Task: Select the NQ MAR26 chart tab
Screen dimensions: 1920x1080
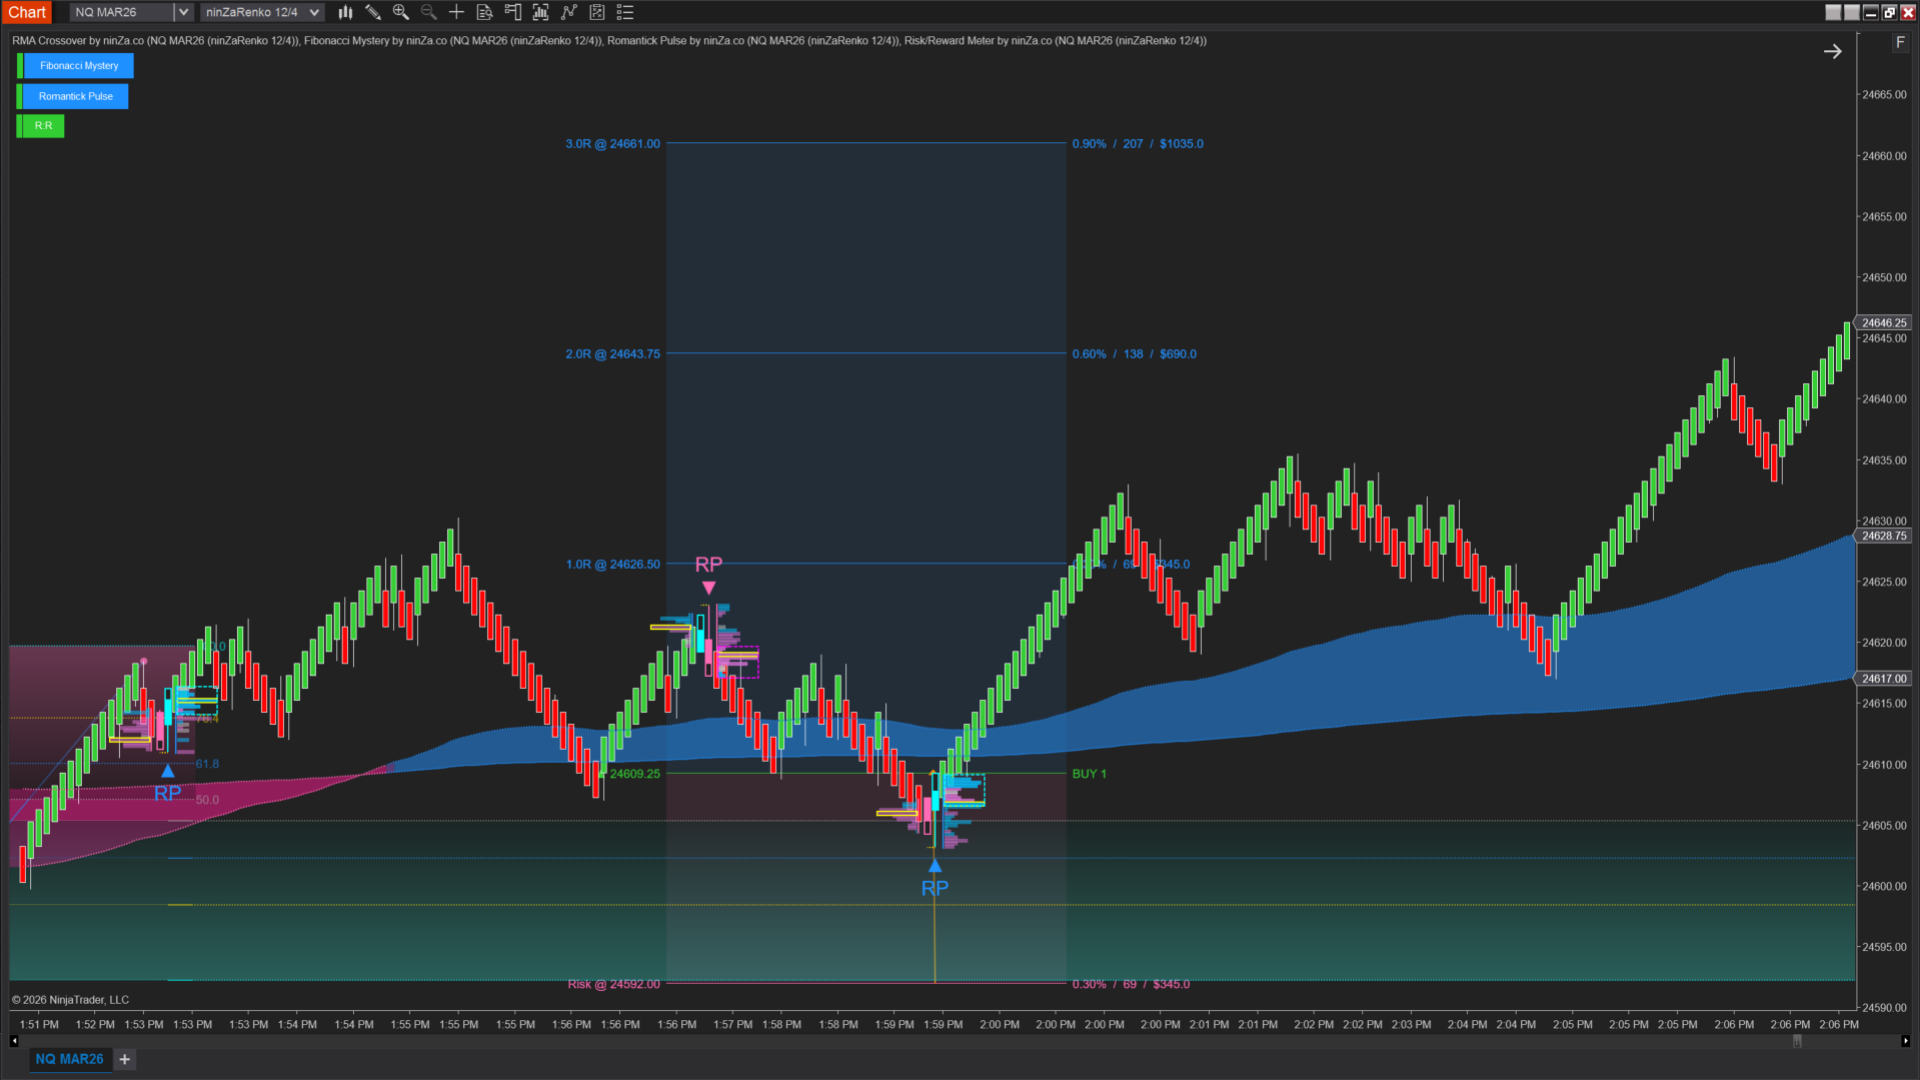Action: pyautogui.click(x=69, y=1059)
